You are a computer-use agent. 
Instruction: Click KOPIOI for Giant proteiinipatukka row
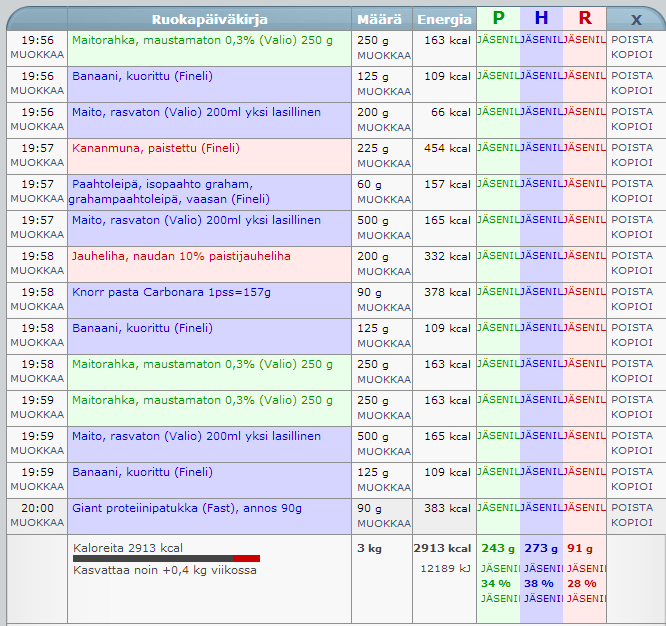click(x=632, y=522)
